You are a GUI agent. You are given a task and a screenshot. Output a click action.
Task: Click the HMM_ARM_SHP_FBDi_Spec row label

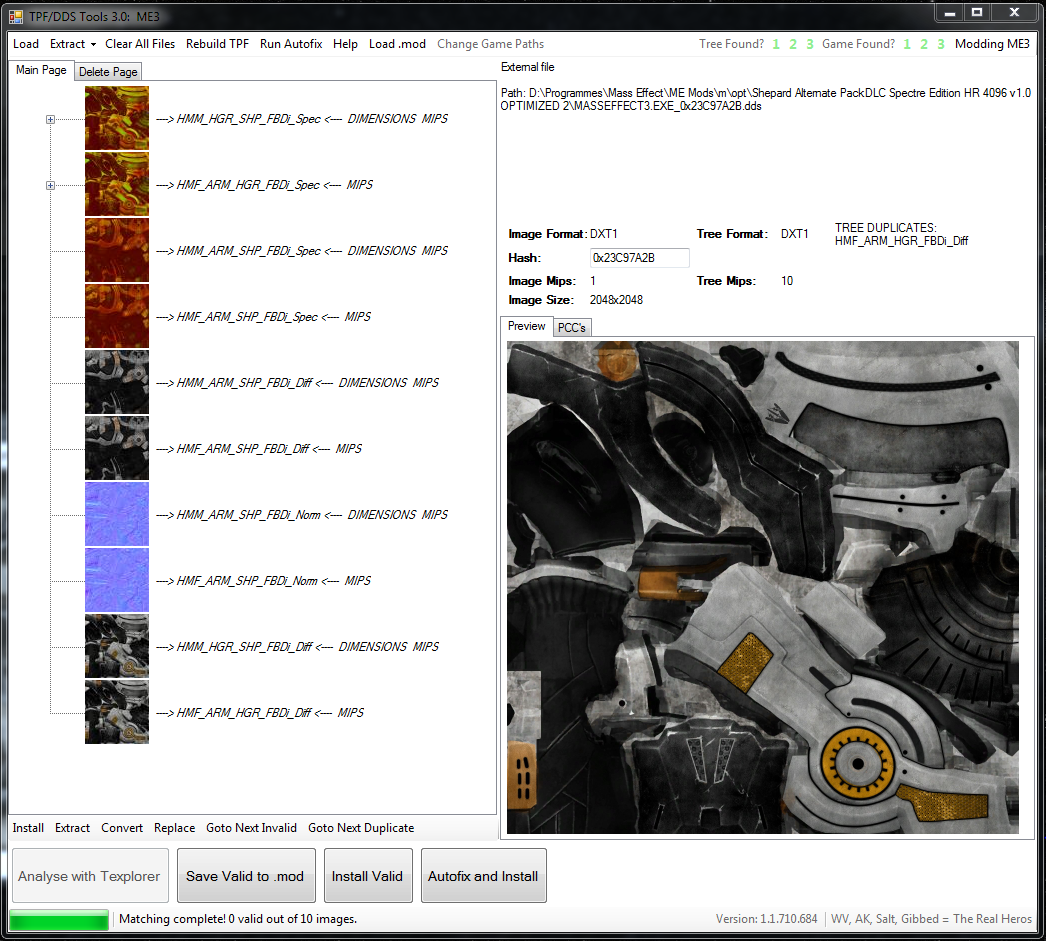point(302,251)
